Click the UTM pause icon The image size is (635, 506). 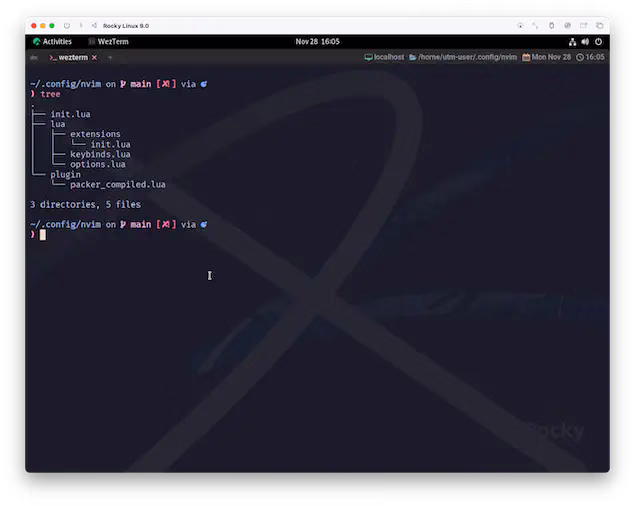coord(81,26)
